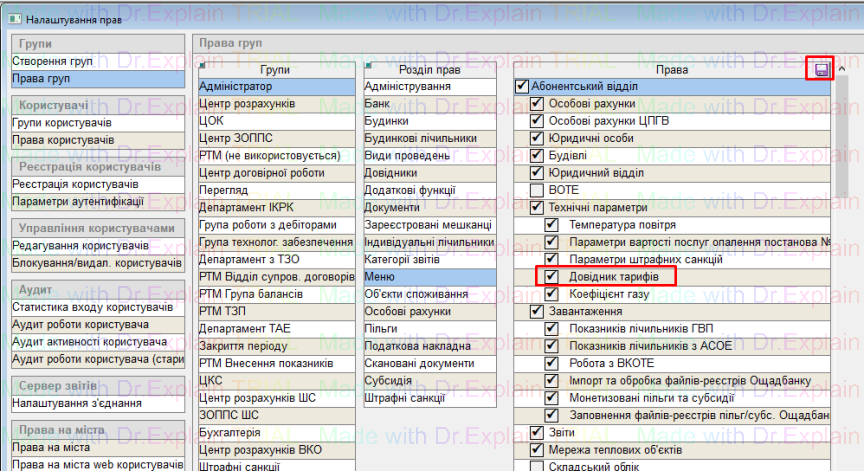Choose Бухгалтерія group row

(x=230, y=433)
